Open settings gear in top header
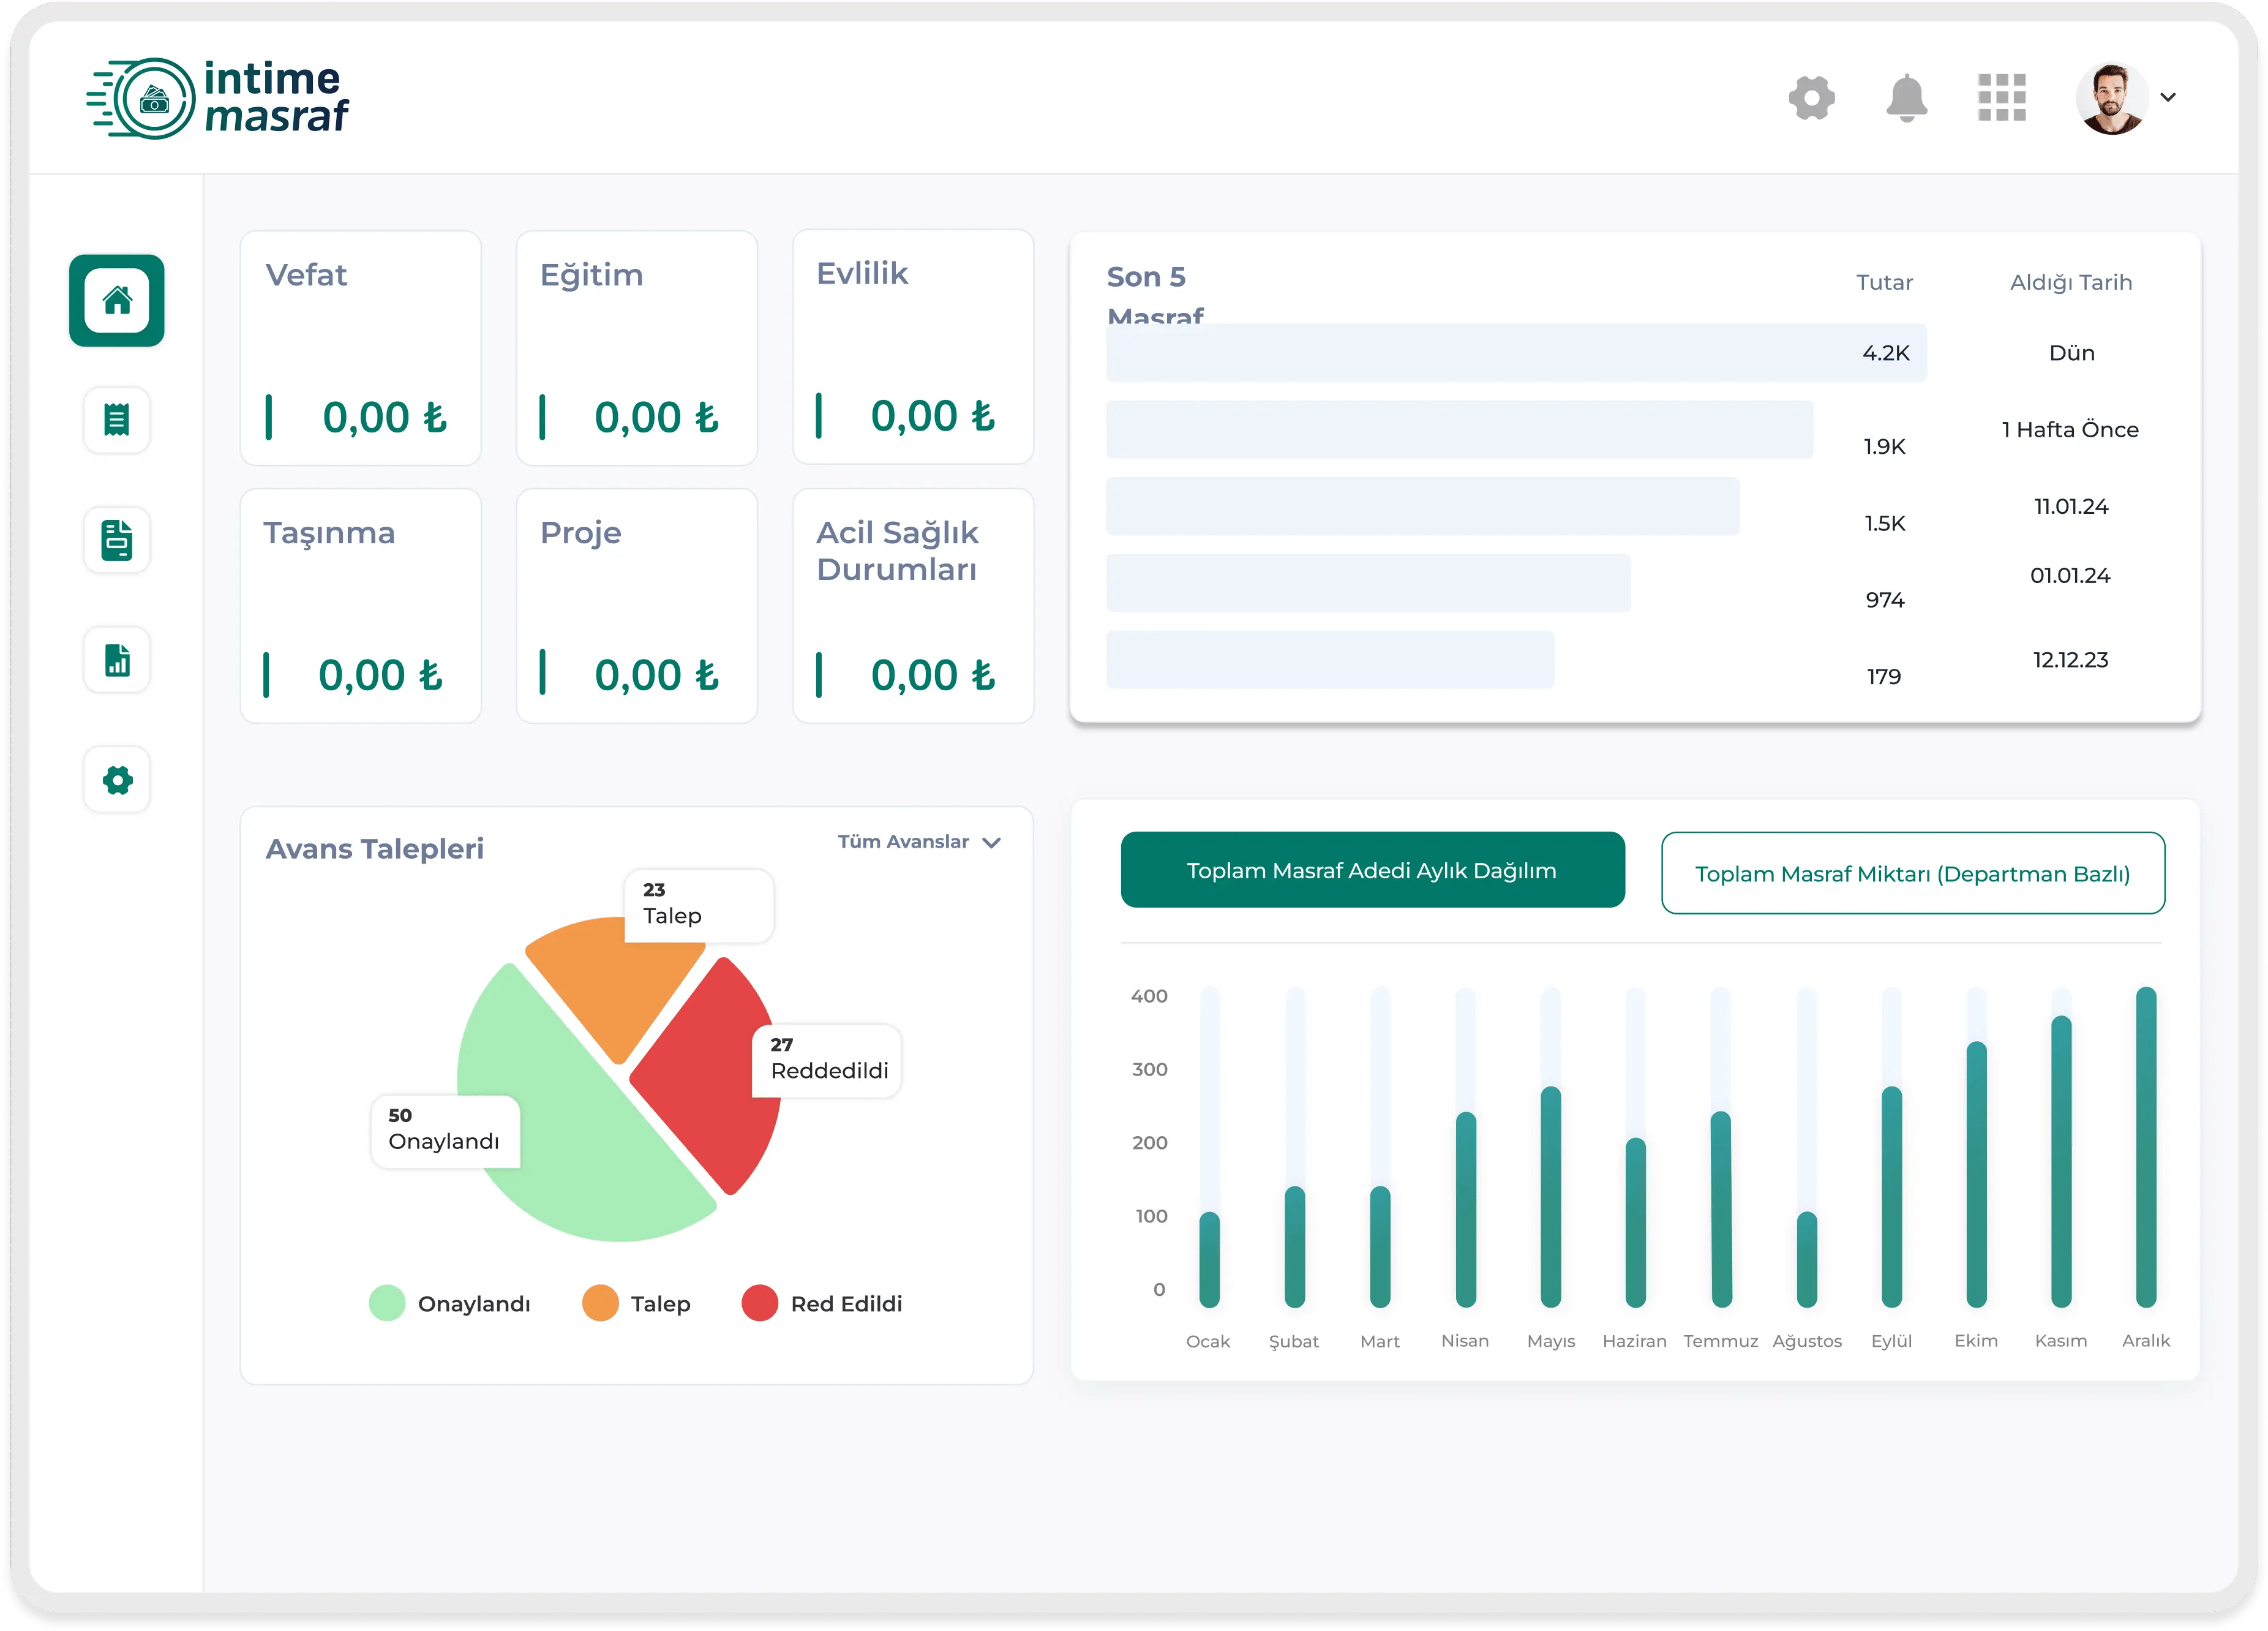The height and width of the screenshot is (1631, 2268). coord(1811,98)
